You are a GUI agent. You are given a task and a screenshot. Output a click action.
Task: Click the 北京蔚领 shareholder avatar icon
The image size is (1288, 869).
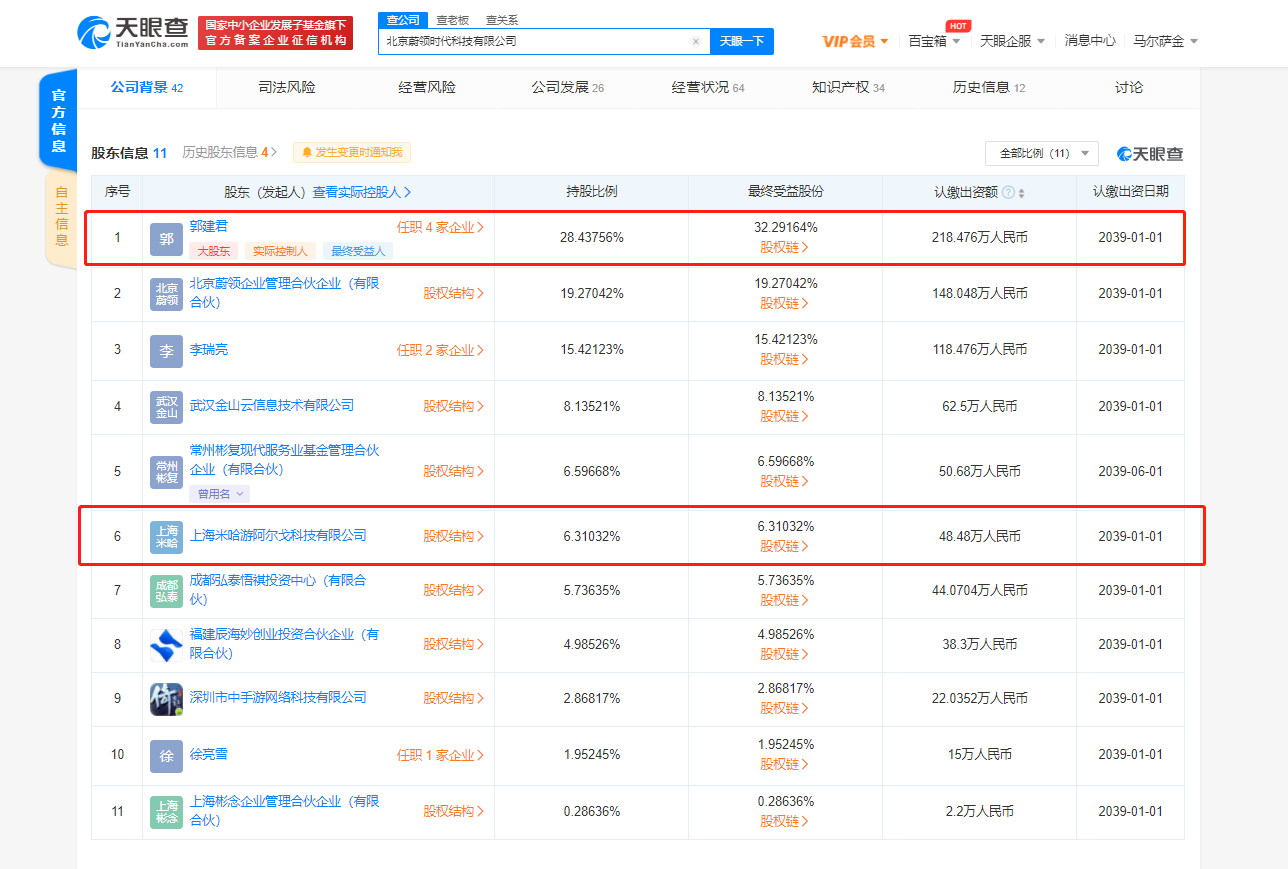pos(167,294)
